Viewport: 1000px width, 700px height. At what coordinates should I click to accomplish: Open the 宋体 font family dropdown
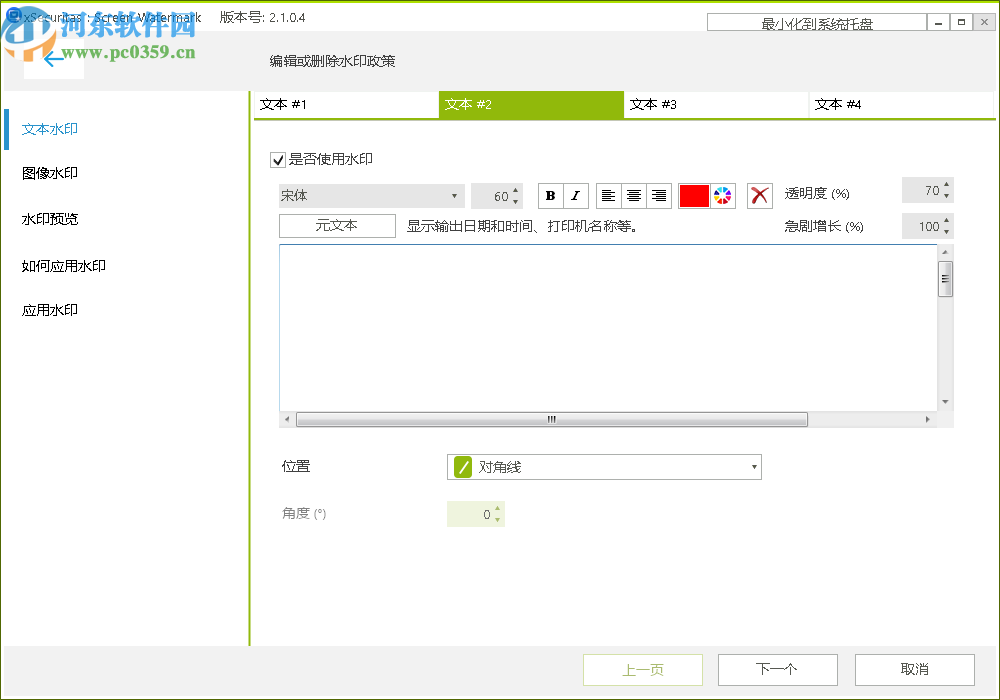pos(371,195)
